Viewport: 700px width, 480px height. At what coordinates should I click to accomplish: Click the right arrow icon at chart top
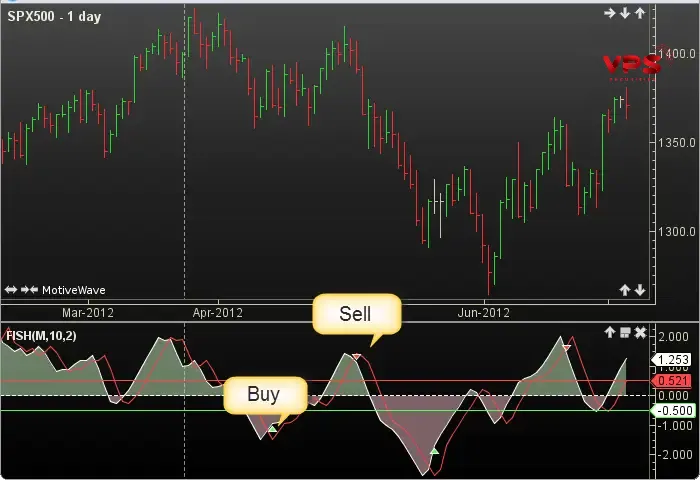pos(610,13)
